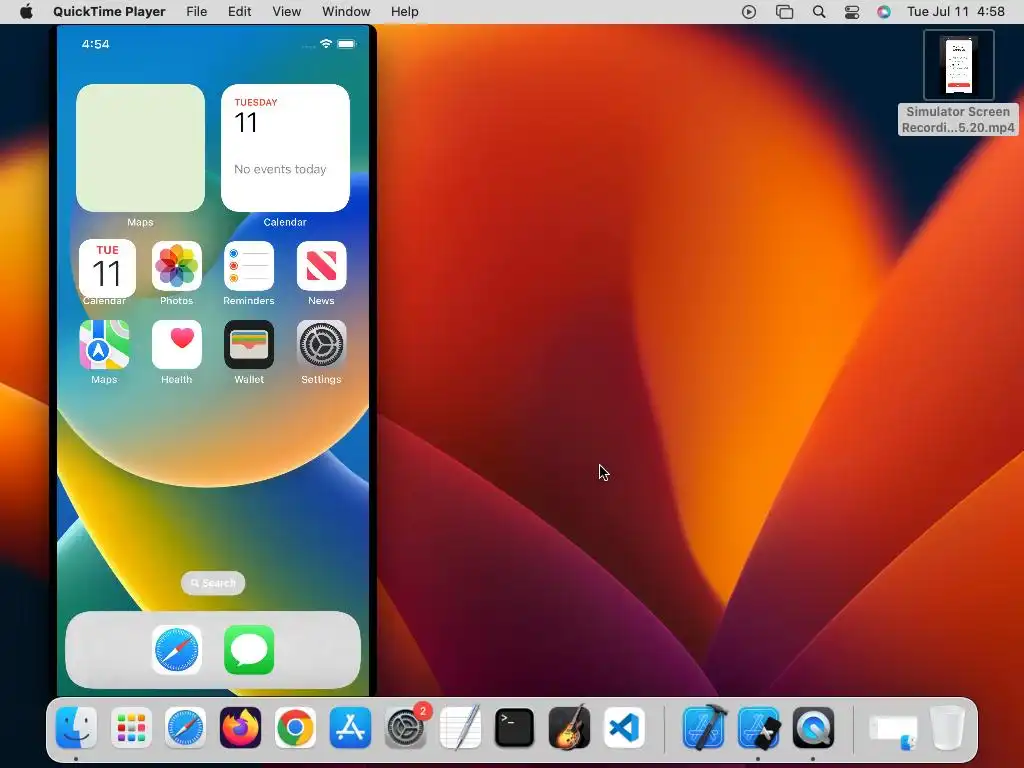Open the Simulator Screen Recording mp4 file thumbnail

[959, 65]
